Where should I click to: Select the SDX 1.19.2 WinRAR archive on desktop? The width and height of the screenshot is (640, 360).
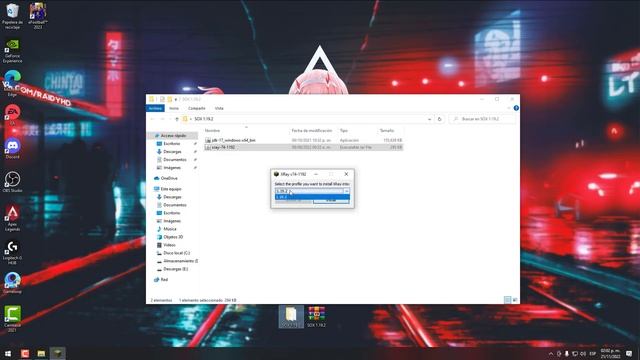[x=316, y=317]
